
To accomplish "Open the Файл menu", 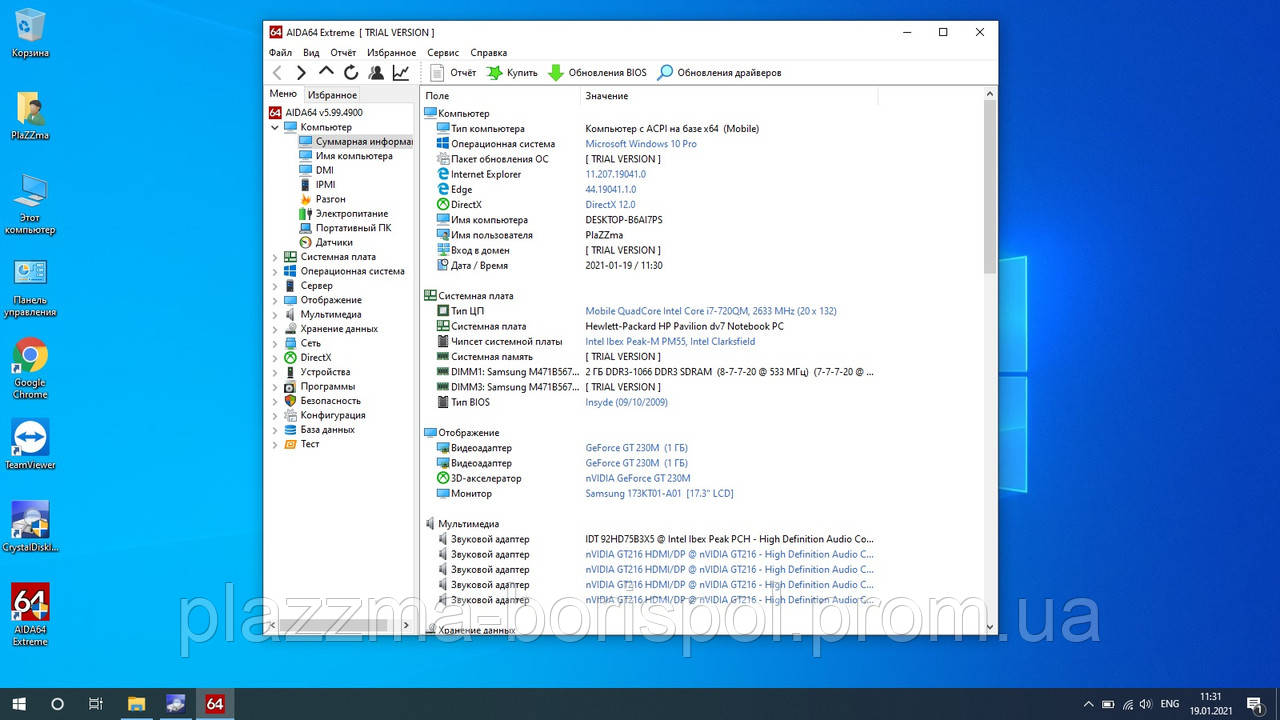I will coord(280,52).
